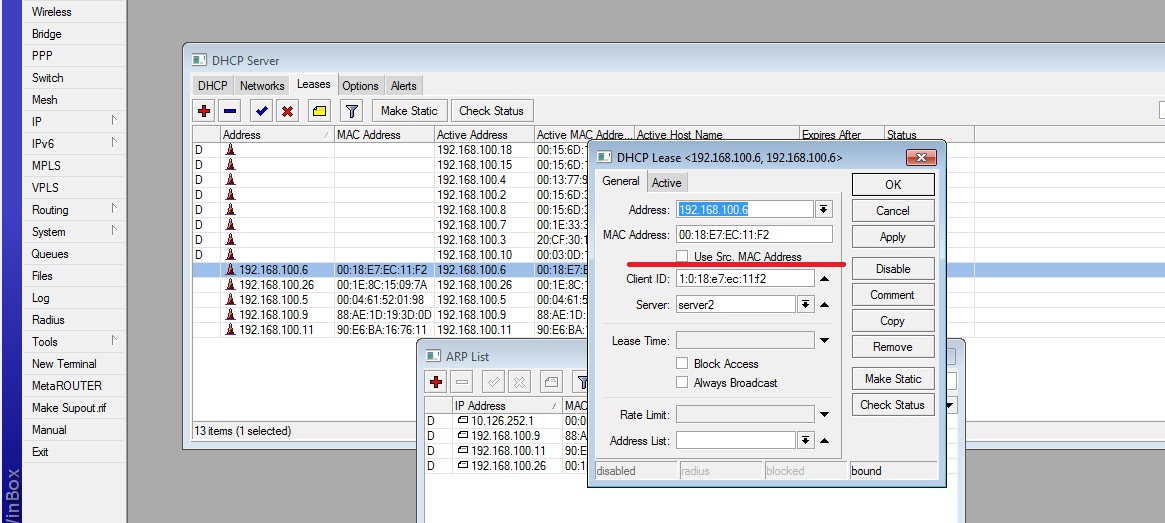Open the Server dropdown showing server2
This screenshot has width=1165, height=523.
[x=806, y=305]
